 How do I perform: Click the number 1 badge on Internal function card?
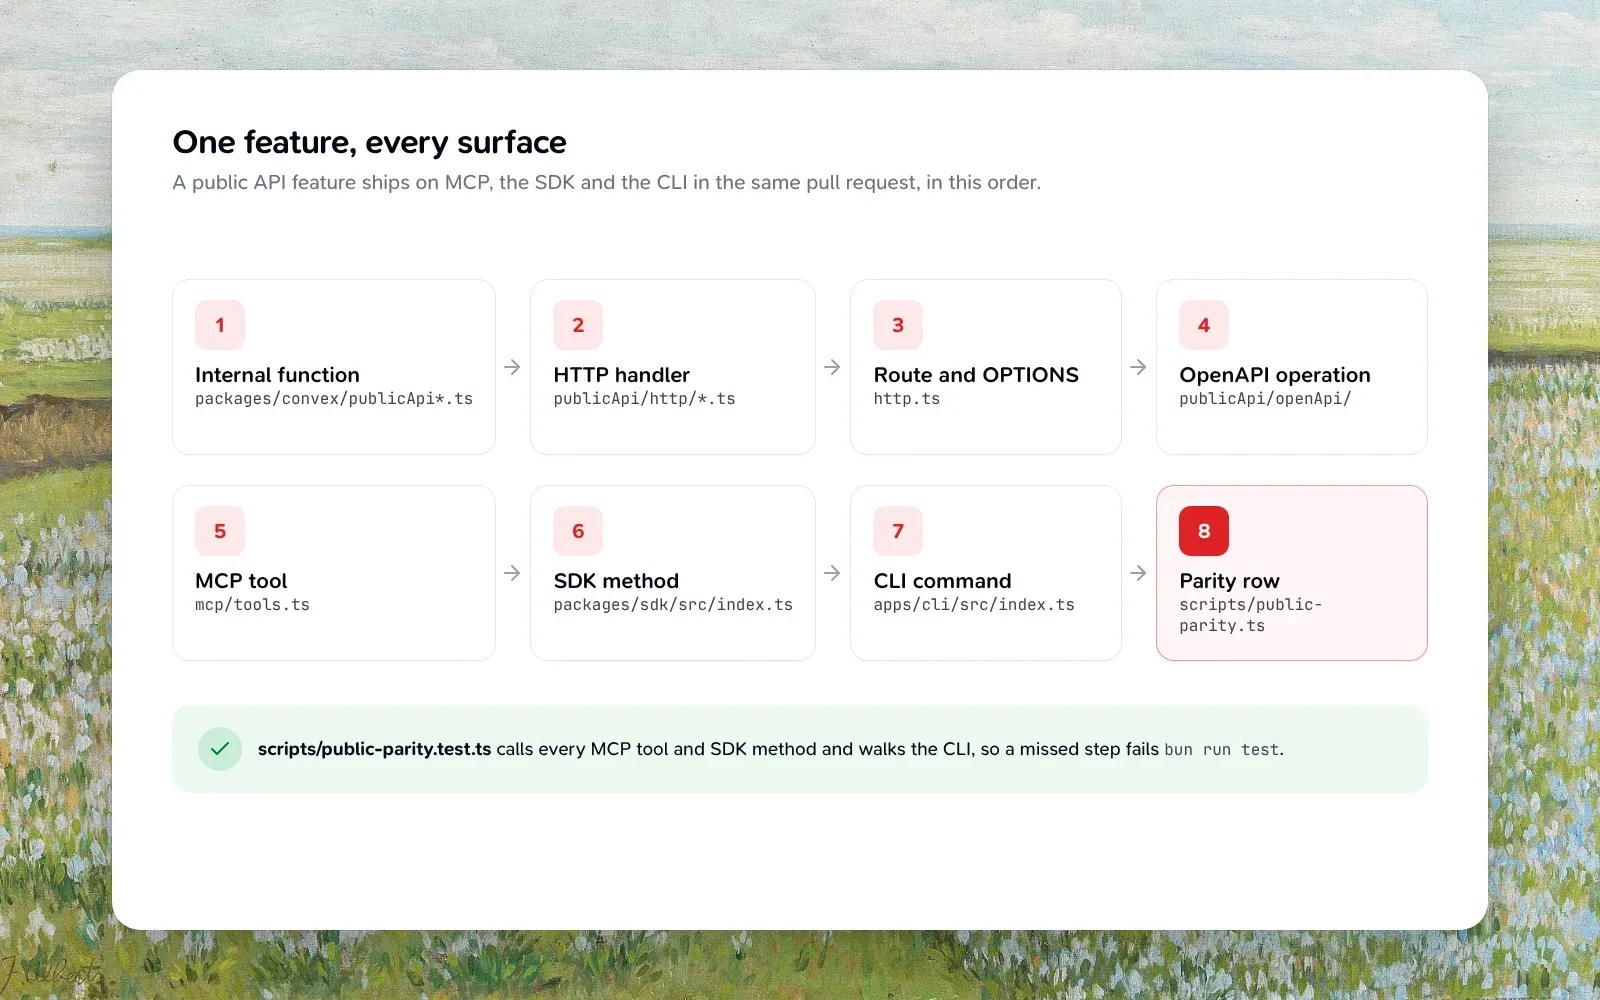point(220,325)
